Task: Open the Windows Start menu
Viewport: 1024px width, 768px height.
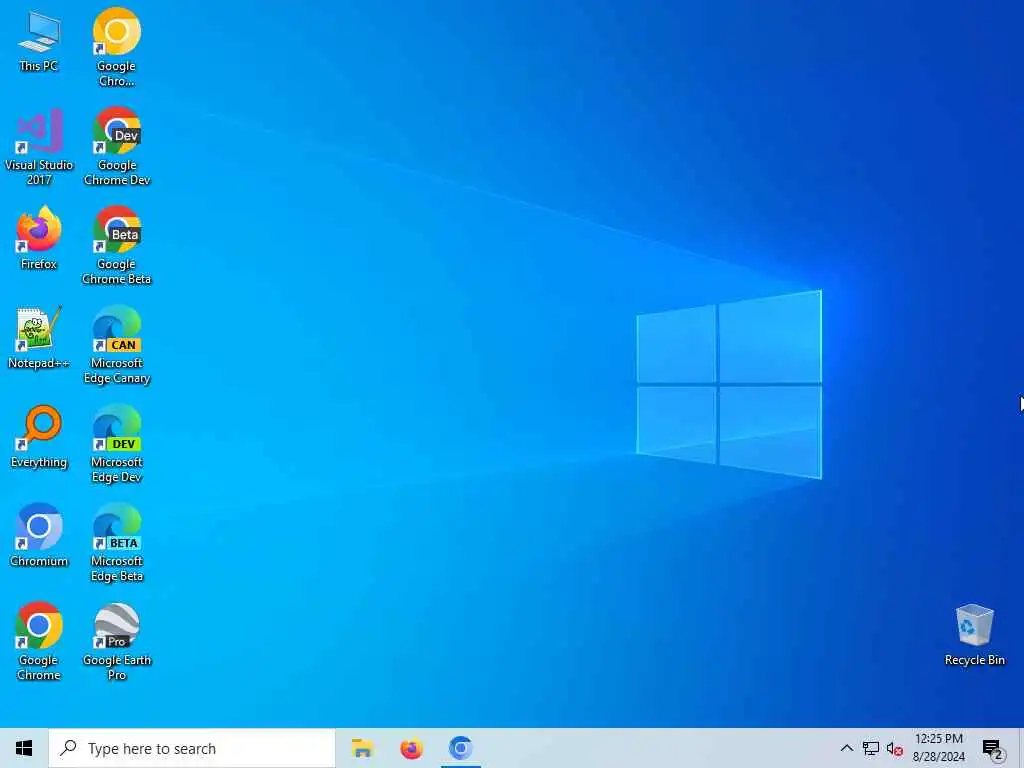Action: [x=24, y=748]
